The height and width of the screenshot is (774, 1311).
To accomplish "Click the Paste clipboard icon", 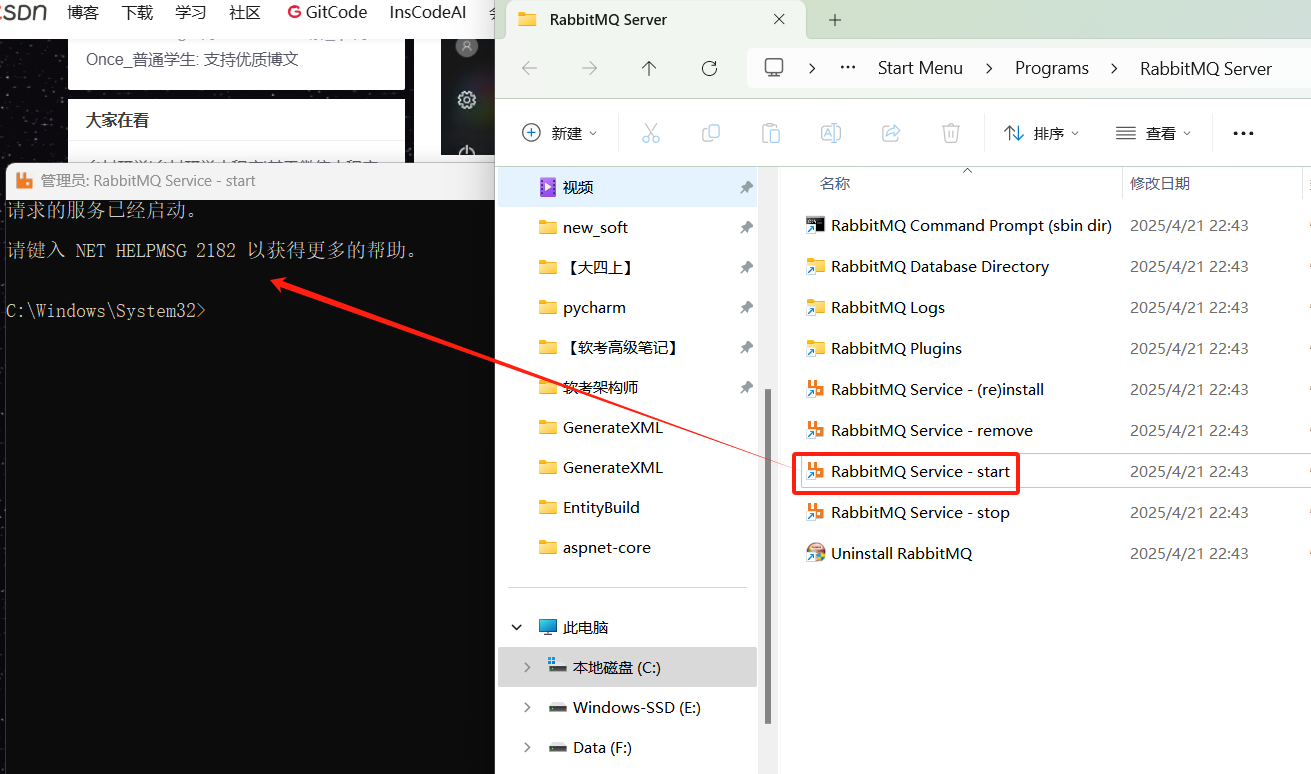I will coord(771,133).
